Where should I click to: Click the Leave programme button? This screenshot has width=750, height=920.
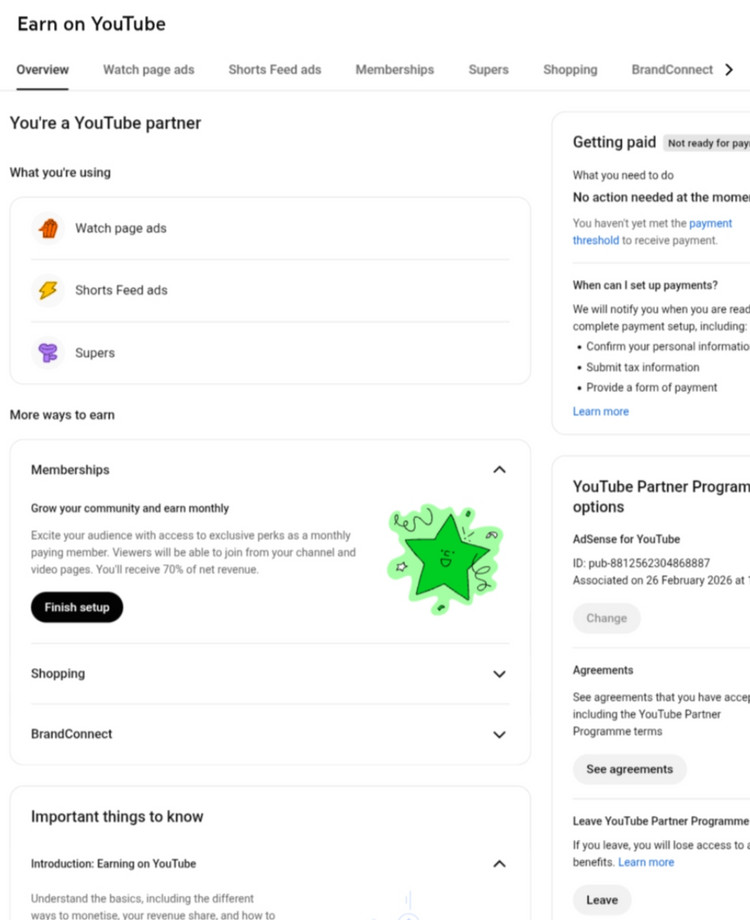click(602, 899)
